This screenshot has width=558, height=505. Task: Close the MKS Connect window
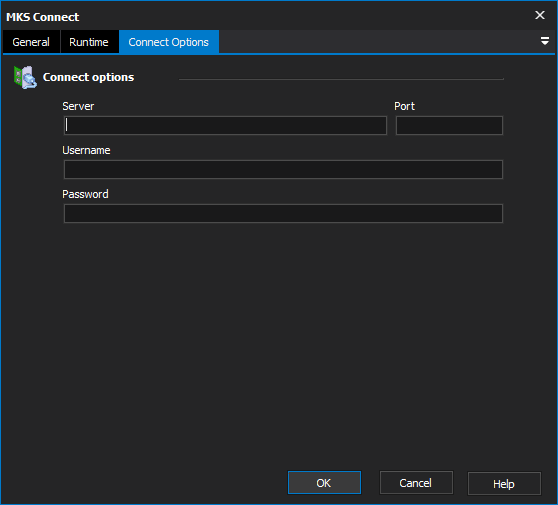click(x=540, y=15)
